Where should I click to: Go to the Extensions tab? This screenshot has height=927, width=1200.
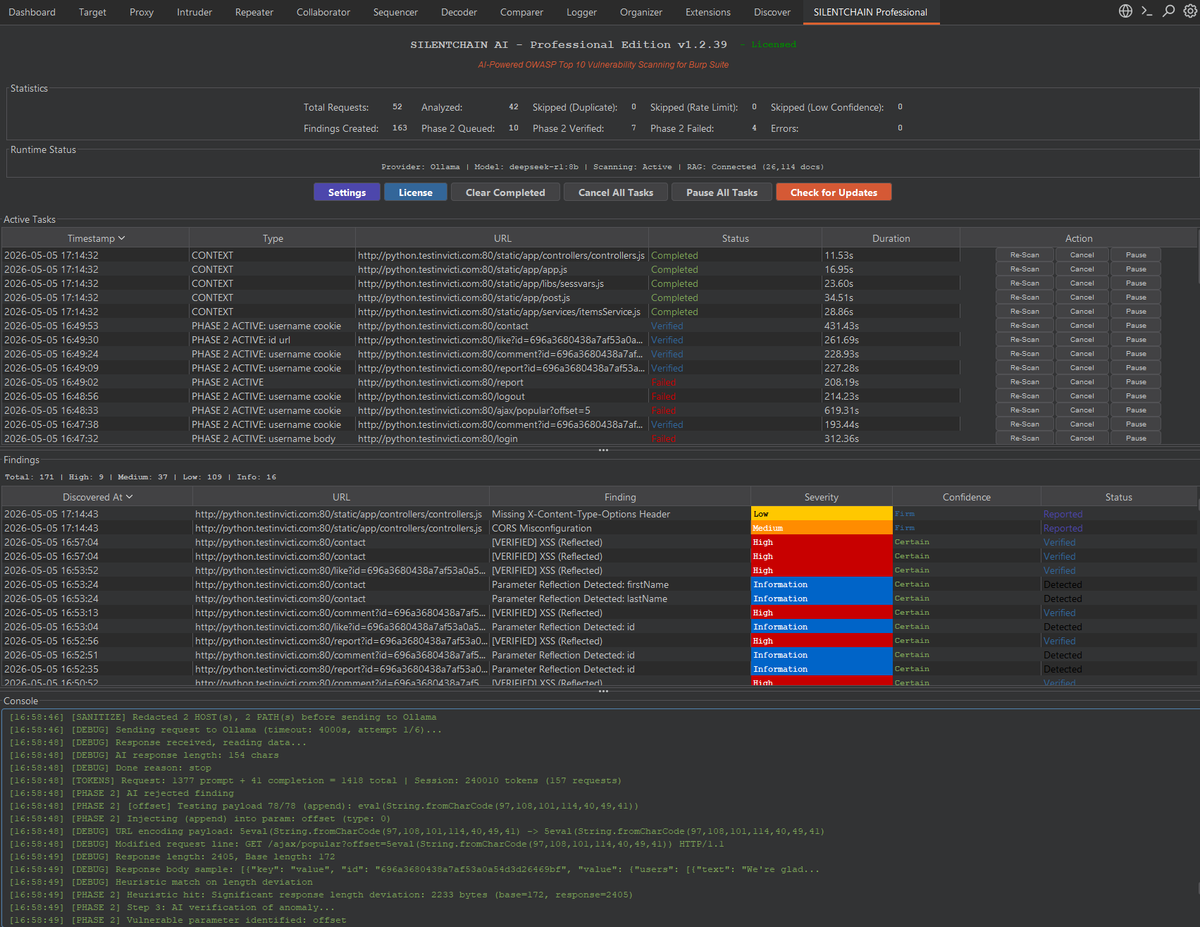tap(708, 12)
